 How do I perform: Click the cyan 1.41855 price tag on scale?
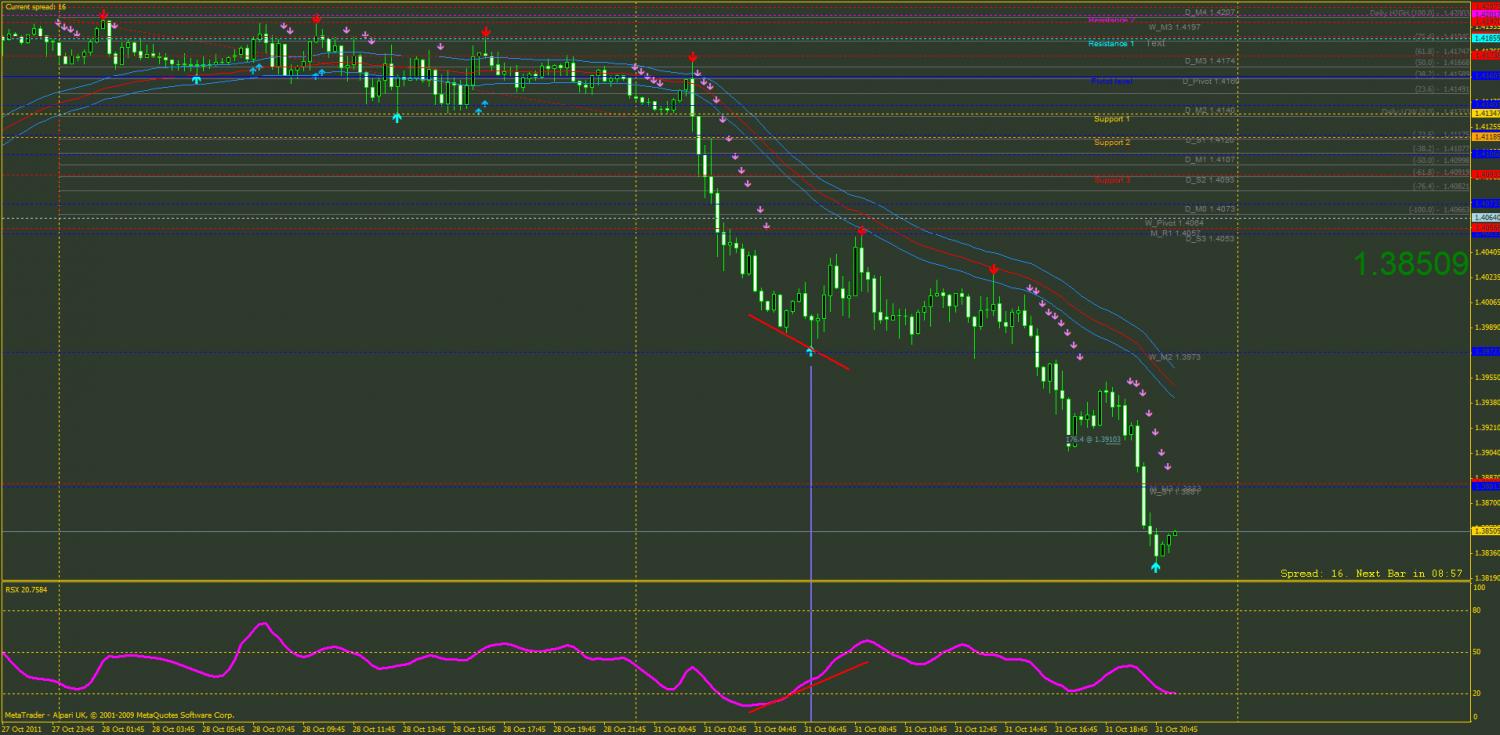coord(1486,38)
